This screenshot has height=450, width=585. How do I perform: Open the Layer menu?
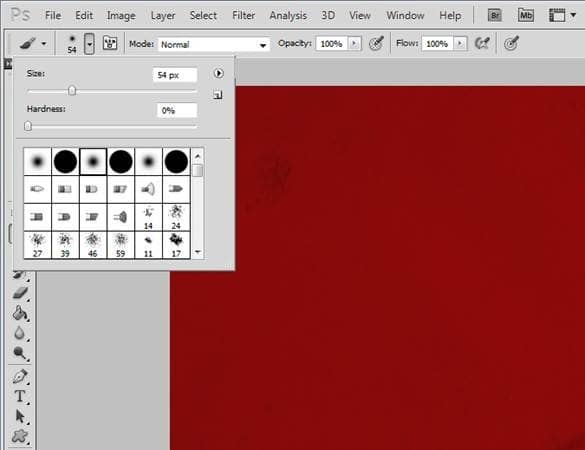click(163, 16)
